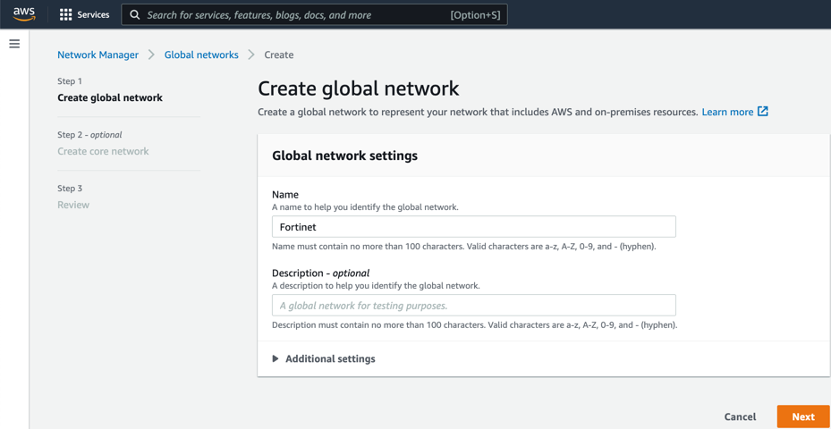The height and width of the screenshot is (430, 832).
Task: Focus the Name field containing Fortinet
Action: point(473,227)
